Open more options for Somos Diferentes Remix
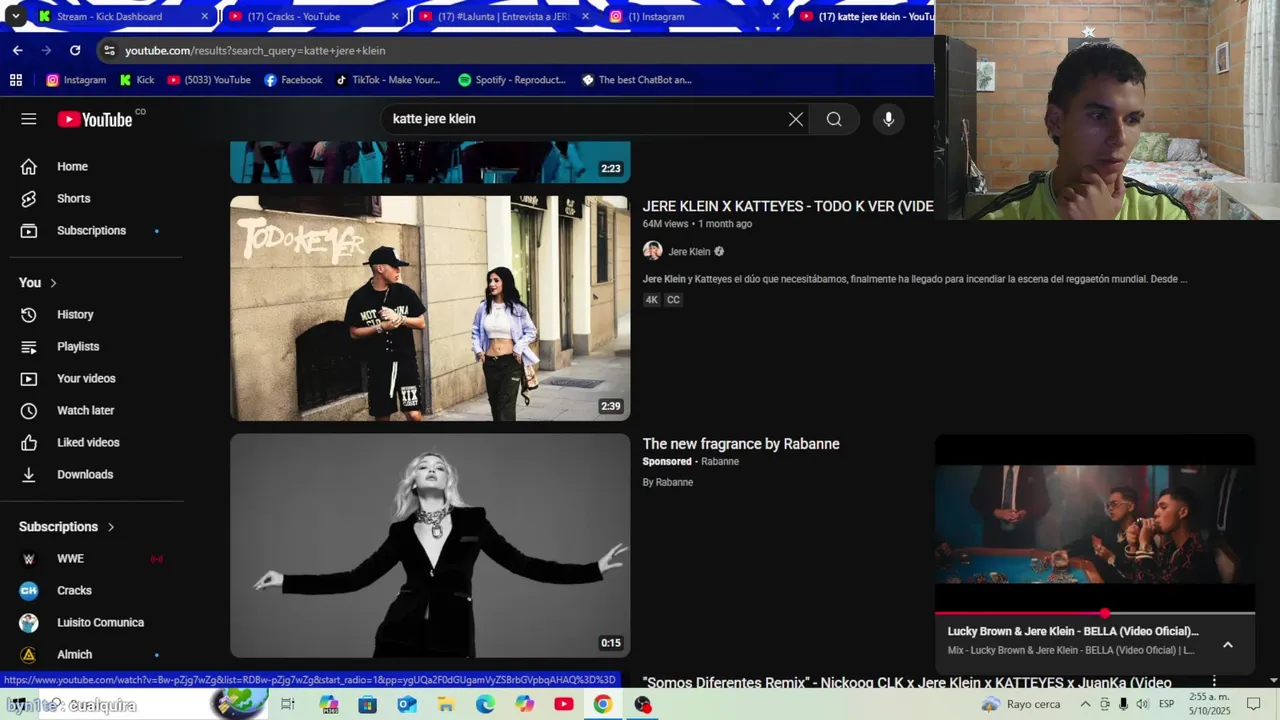The width and height of the screenshot is (1280, 720). [x=1214, y=682]
